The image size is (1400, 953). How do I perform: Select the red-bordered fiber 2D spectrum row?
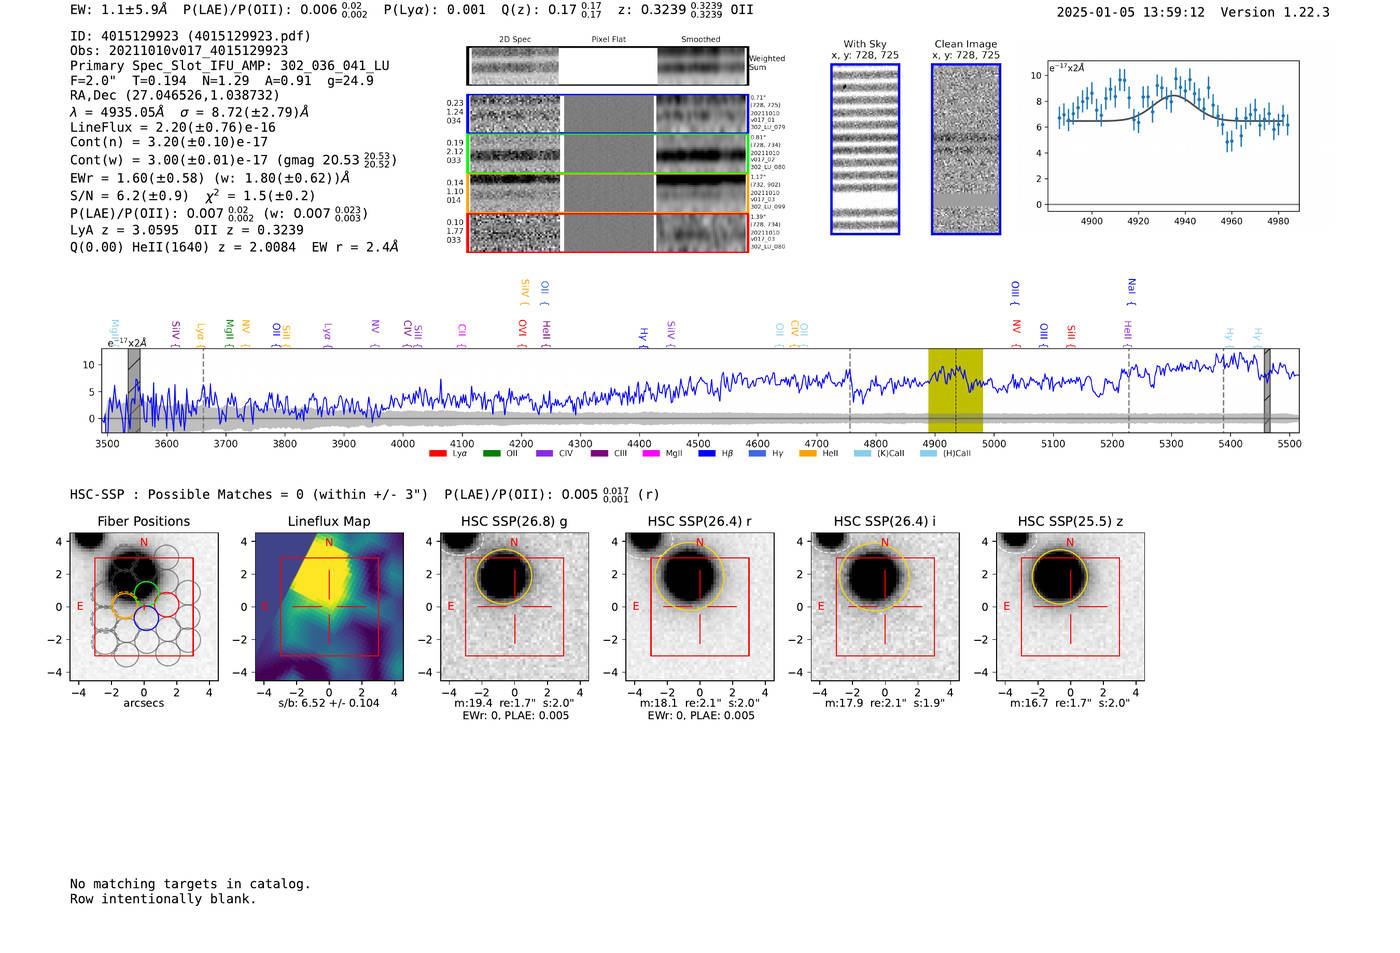click(x=607, y=232)
